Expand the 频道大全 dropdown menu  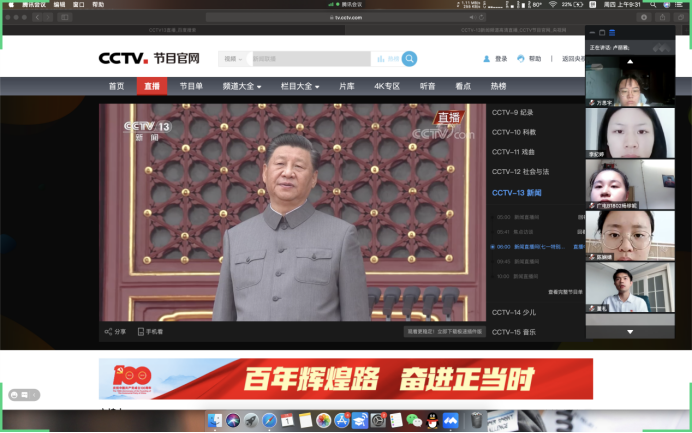click(242, 87)
